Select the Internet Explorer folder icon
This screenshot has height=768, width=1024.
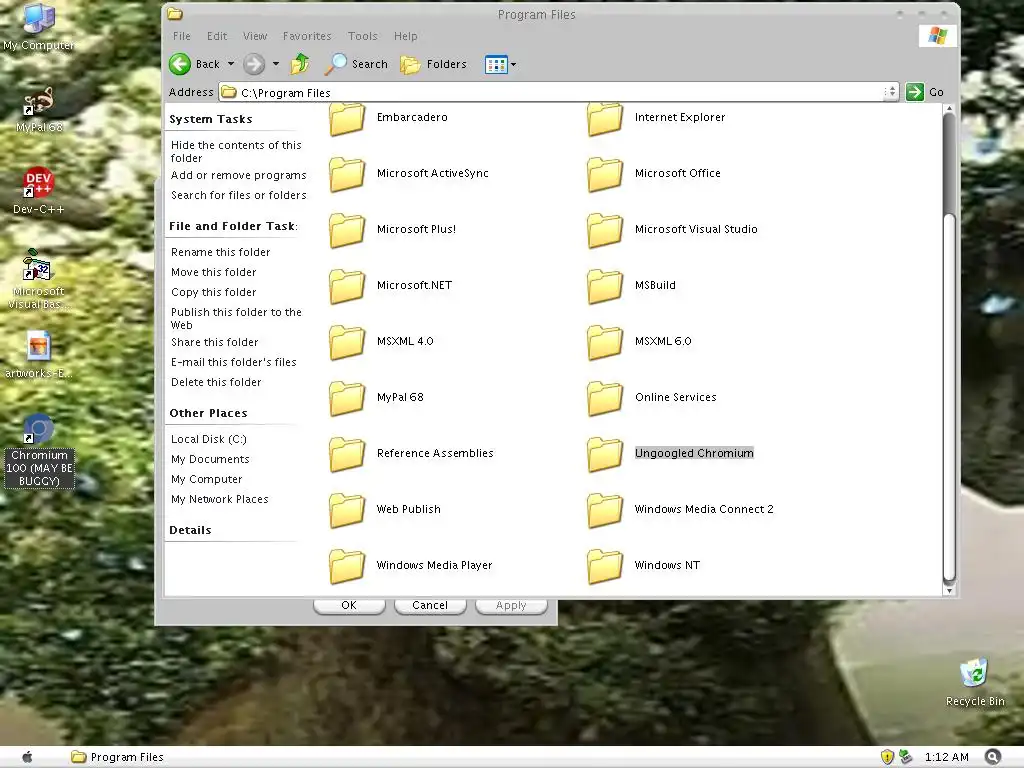coord(605,118)
